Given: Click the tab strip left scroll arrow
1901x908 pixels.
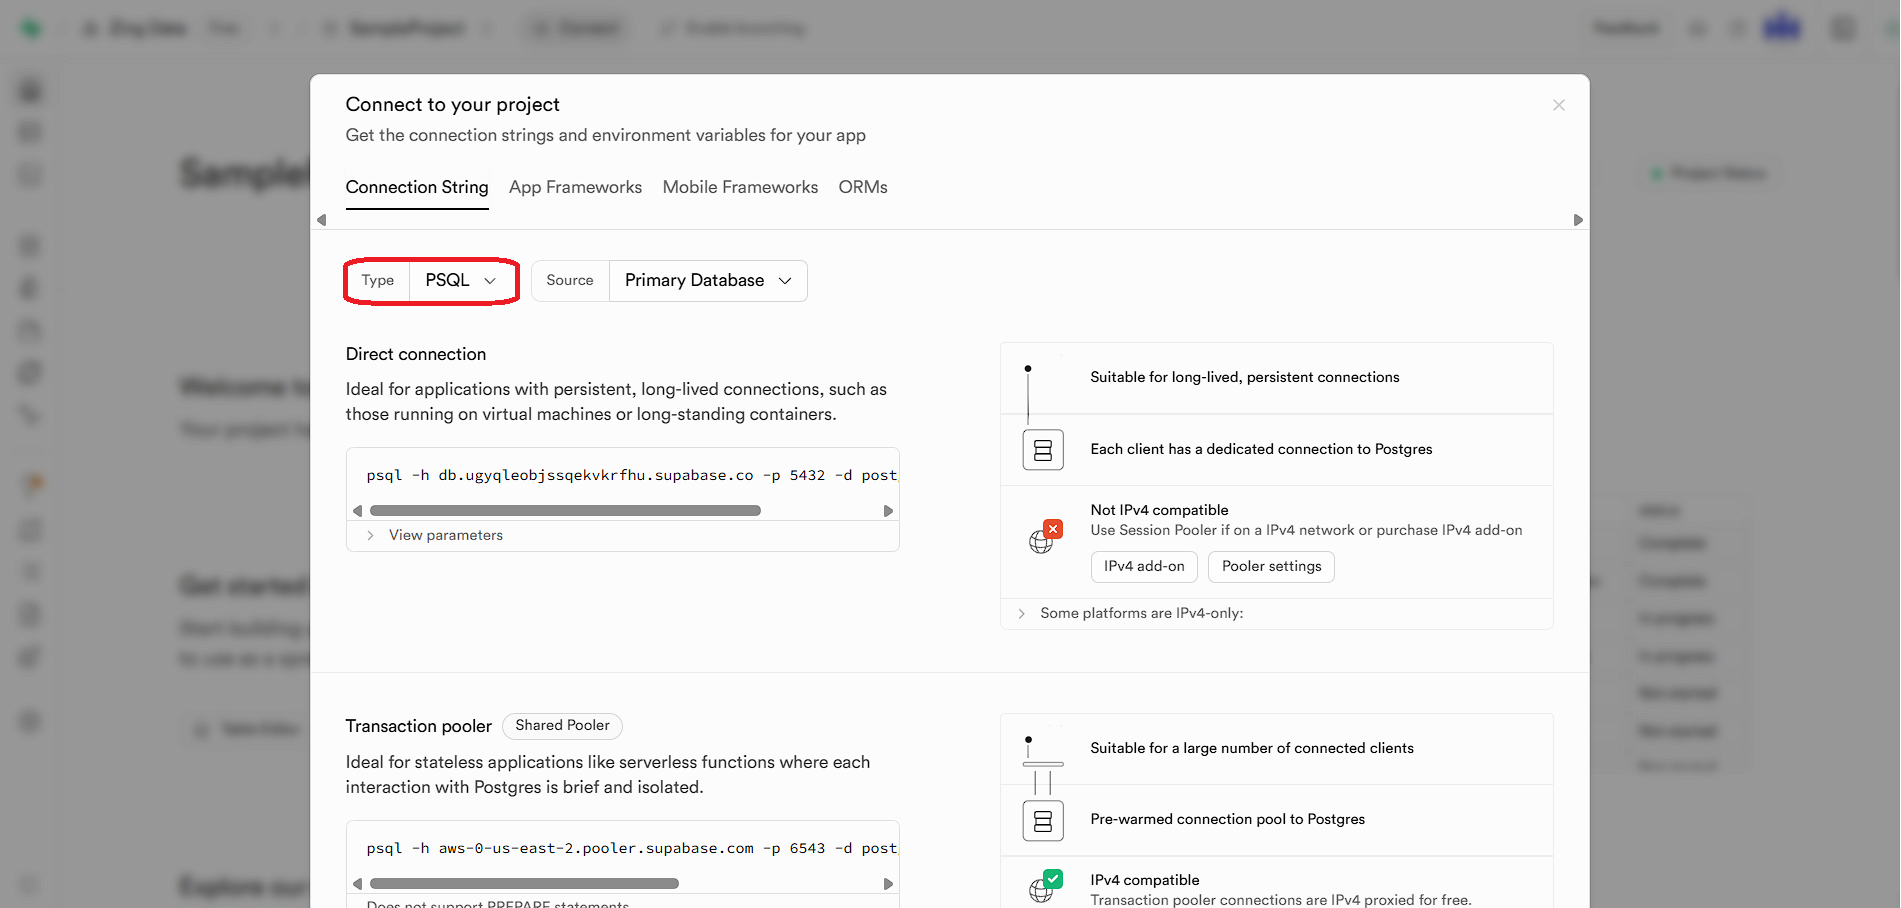Looking at the screenshot, I should [321, 220].
